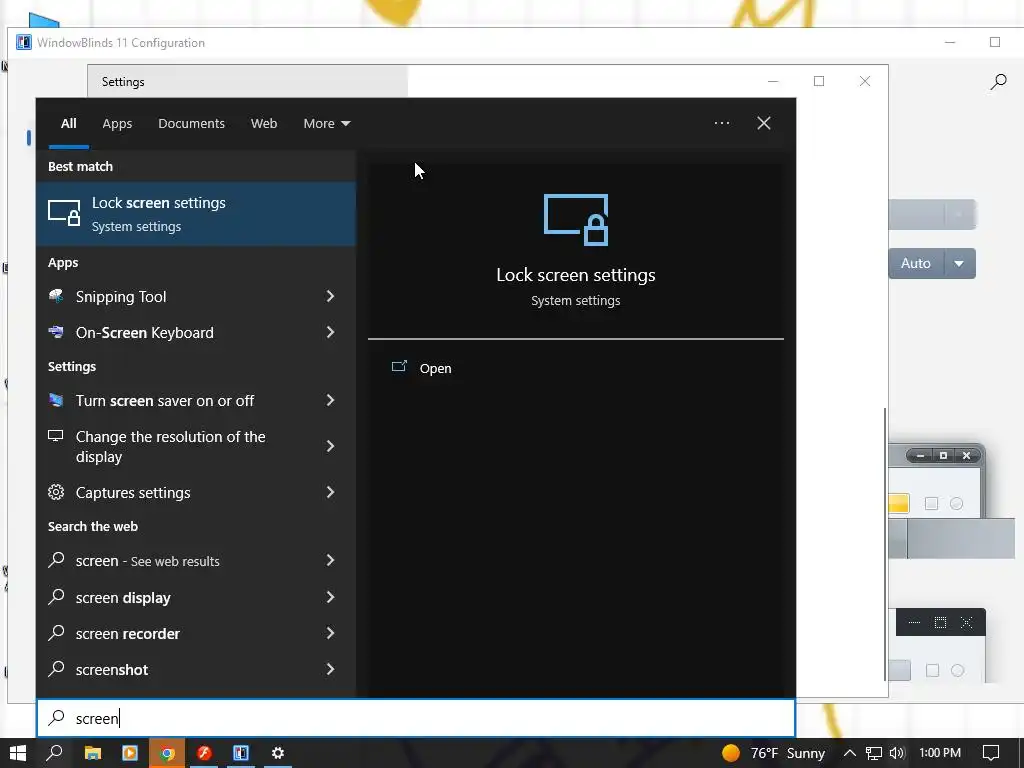Switch to WindowBlinds taskbar icon
This screenshot has width=1024, height=768.
(241, 753)
